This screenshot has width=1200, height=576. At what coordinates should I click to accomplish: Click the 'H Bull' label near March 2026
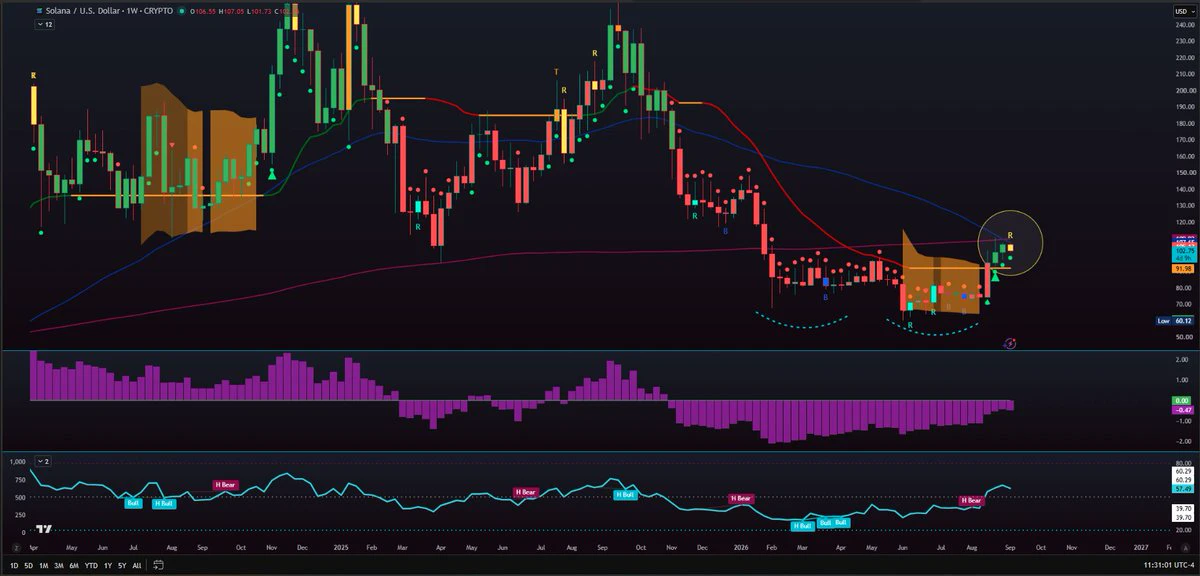click(802, 525)
